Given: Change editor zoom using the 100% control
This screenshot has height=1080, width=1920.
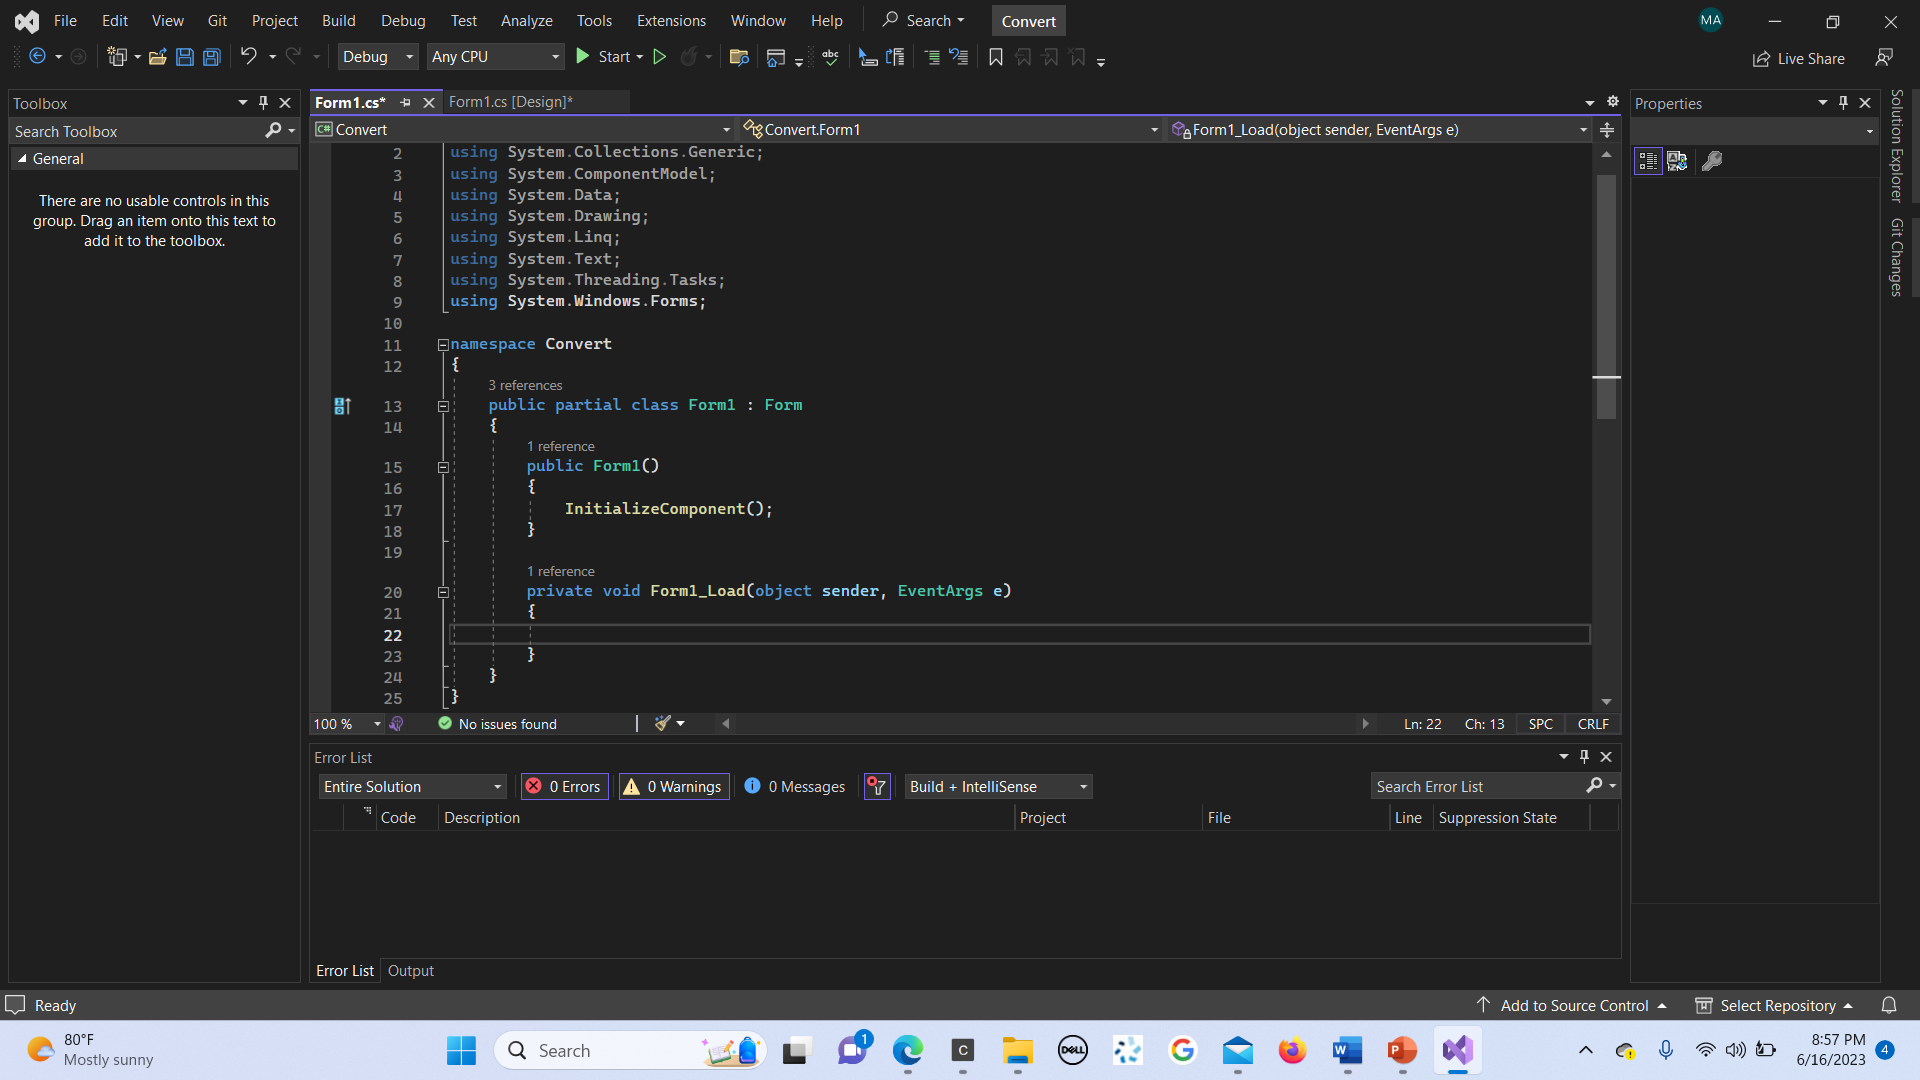Looking at the screenshot, I should click(345, 723).
